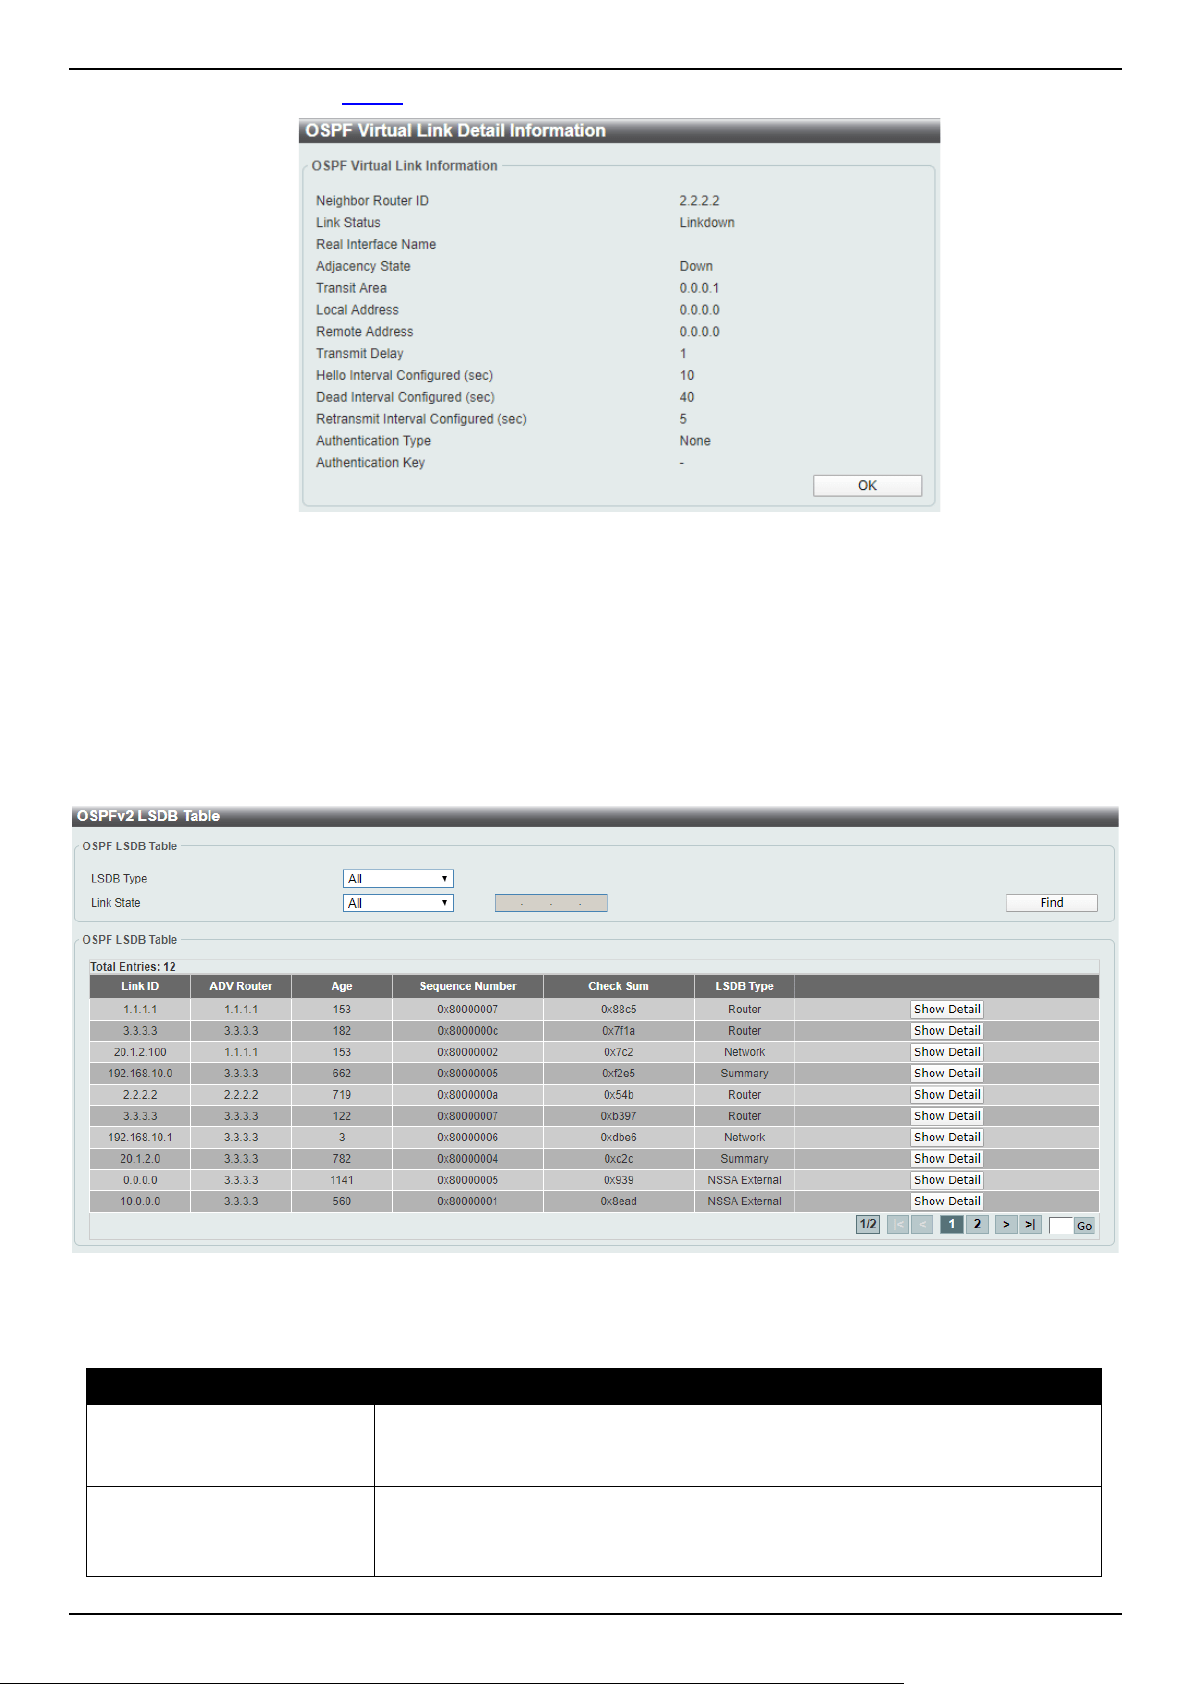1192x1684 pixels.
Task: Click the page number input box
Action: click(x=1060, y=1226)
